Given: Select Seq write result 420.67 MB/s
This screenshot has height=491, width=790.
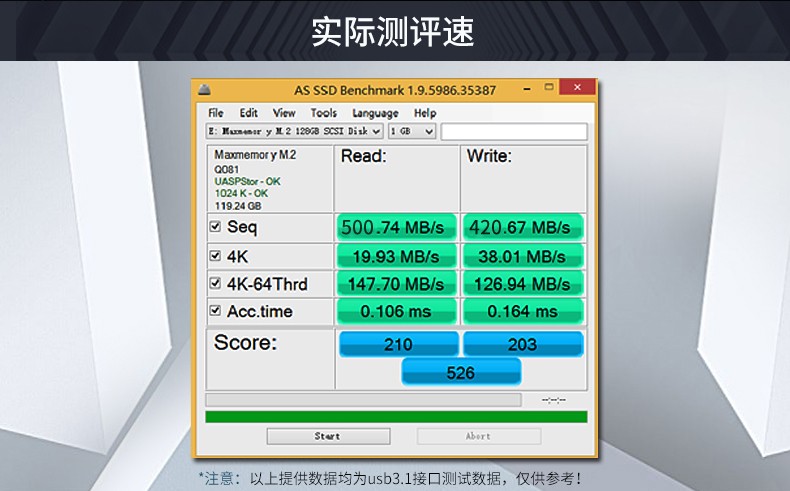Looking at the screenshot, I should [522, 227].
